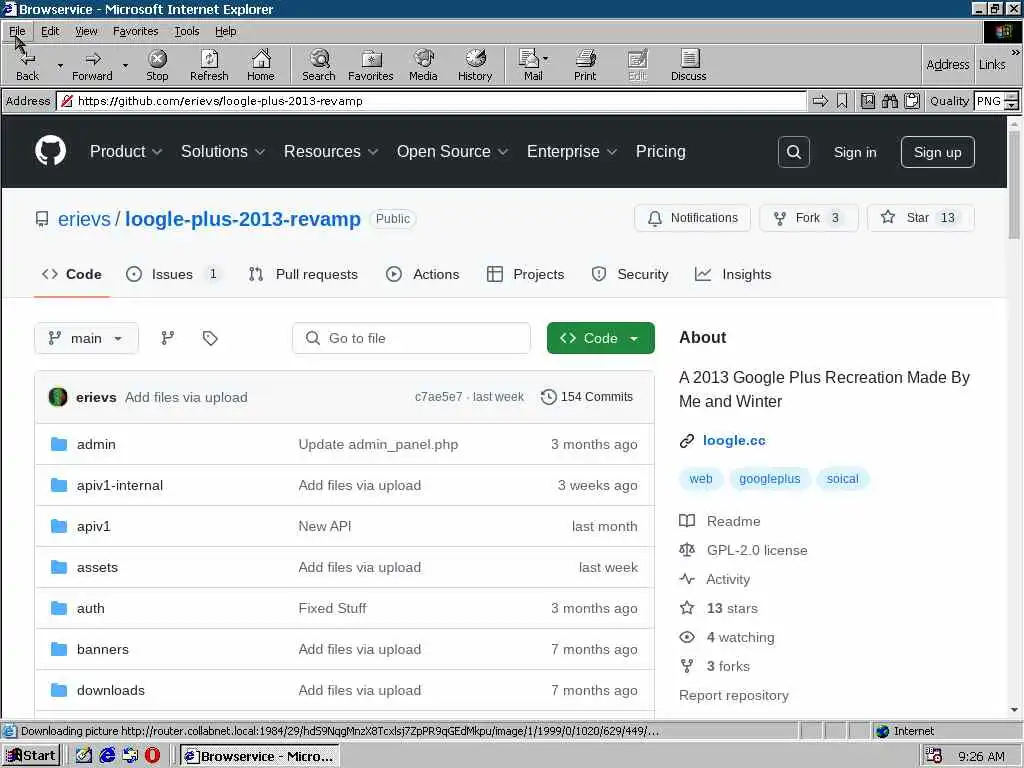
Task: Show the History pane
Action: (475, 65)
